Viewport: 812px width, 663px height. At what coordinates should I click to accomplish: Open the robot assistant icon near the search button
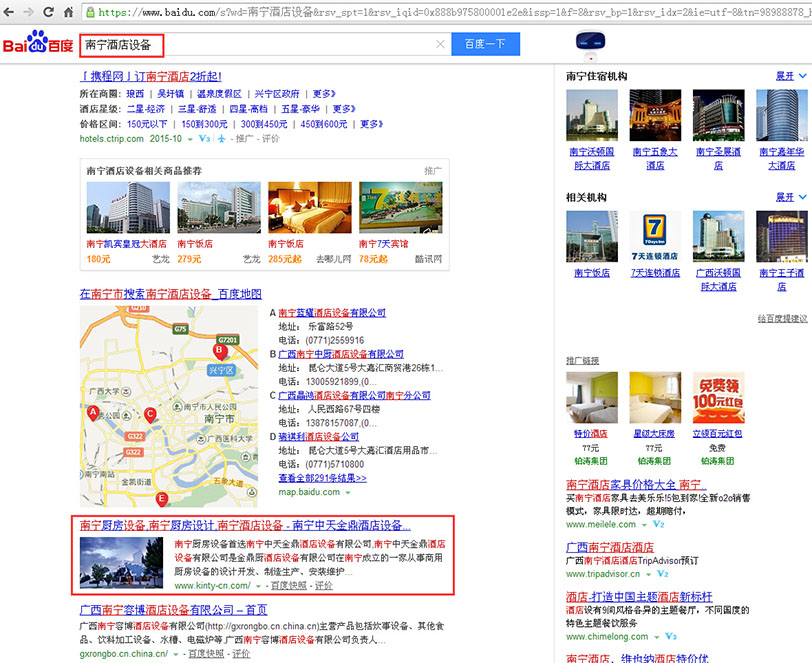point(590,45)
